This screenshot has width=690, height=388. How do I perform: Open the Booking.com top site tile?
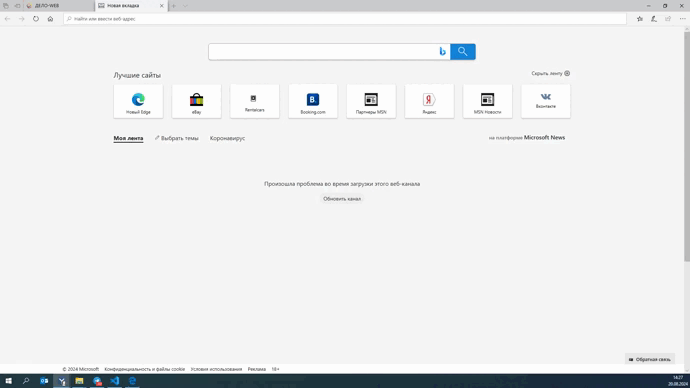coord(313,101)
